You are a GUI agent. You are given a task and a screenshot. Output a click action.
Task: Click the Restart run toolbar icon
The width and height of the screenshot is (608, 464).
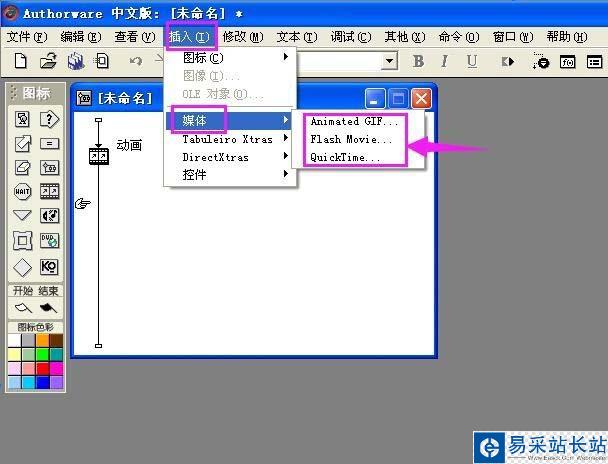[x=508, y=61]
